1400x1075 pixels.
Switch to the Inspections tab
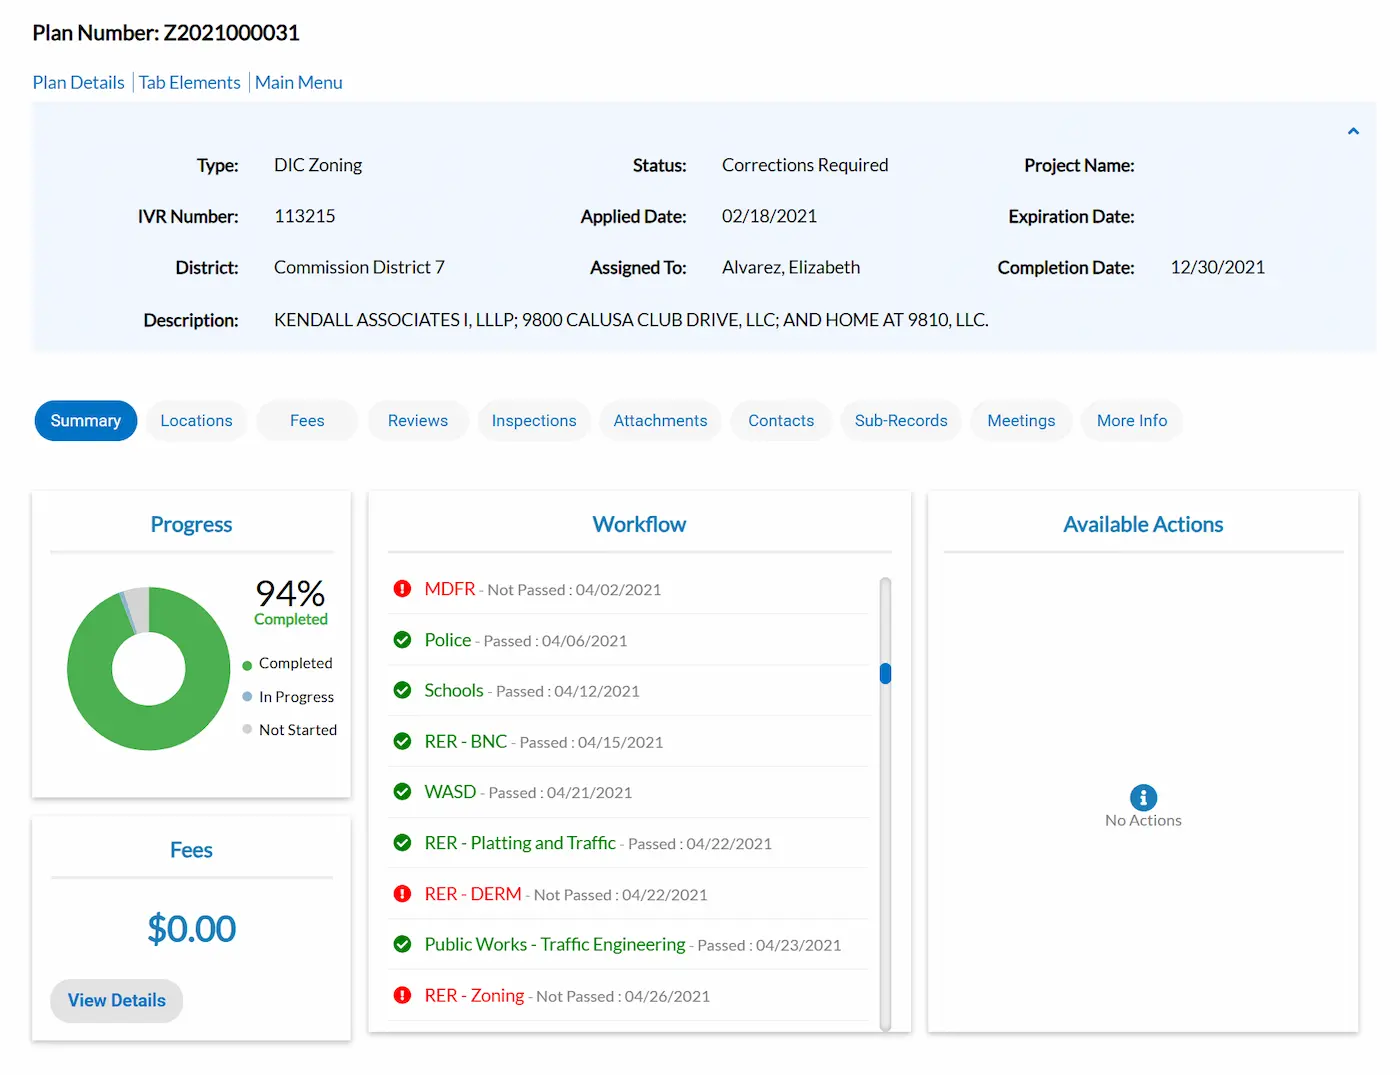(534, 421)
